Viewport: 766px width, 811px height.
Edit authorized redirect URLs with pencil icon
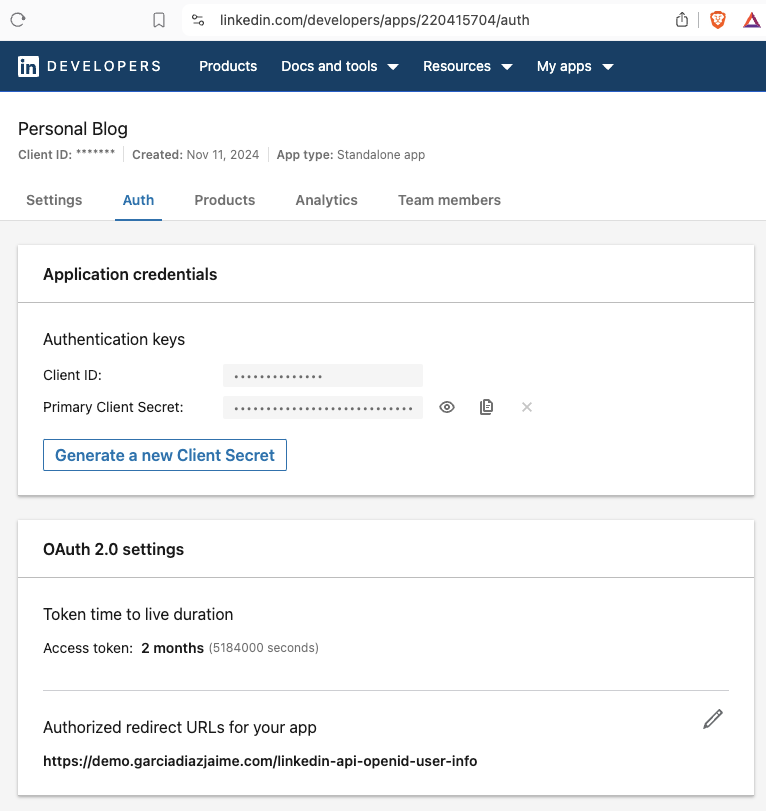tap(712, 719)
